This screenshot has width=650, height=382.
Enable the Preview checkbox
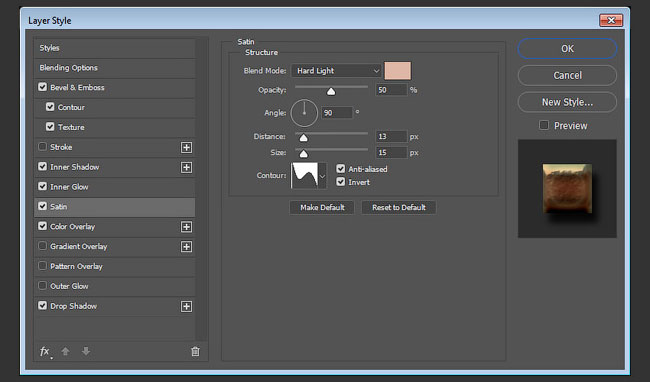pyautogui.click(x=544, y=125)
